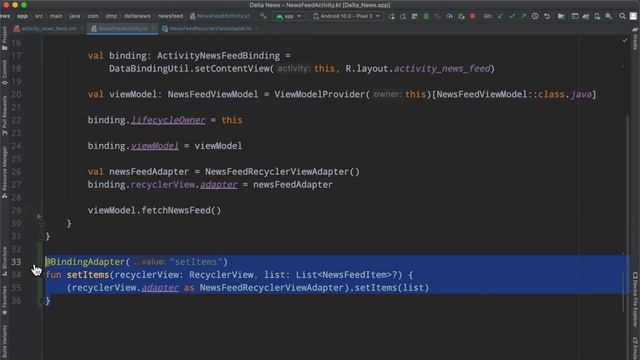The height and width of the screenshot is (360, 640).
Task: Click the NewsFeedActivity.kt breadcrumb file
Action: coord(220,16)
